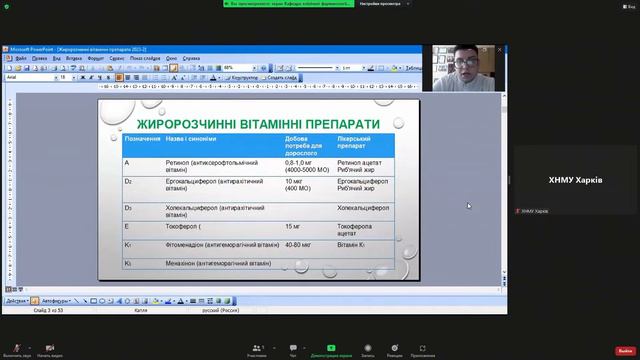
Task: Open the line style dropdown in tables toolbar
Action: [337, 68]
